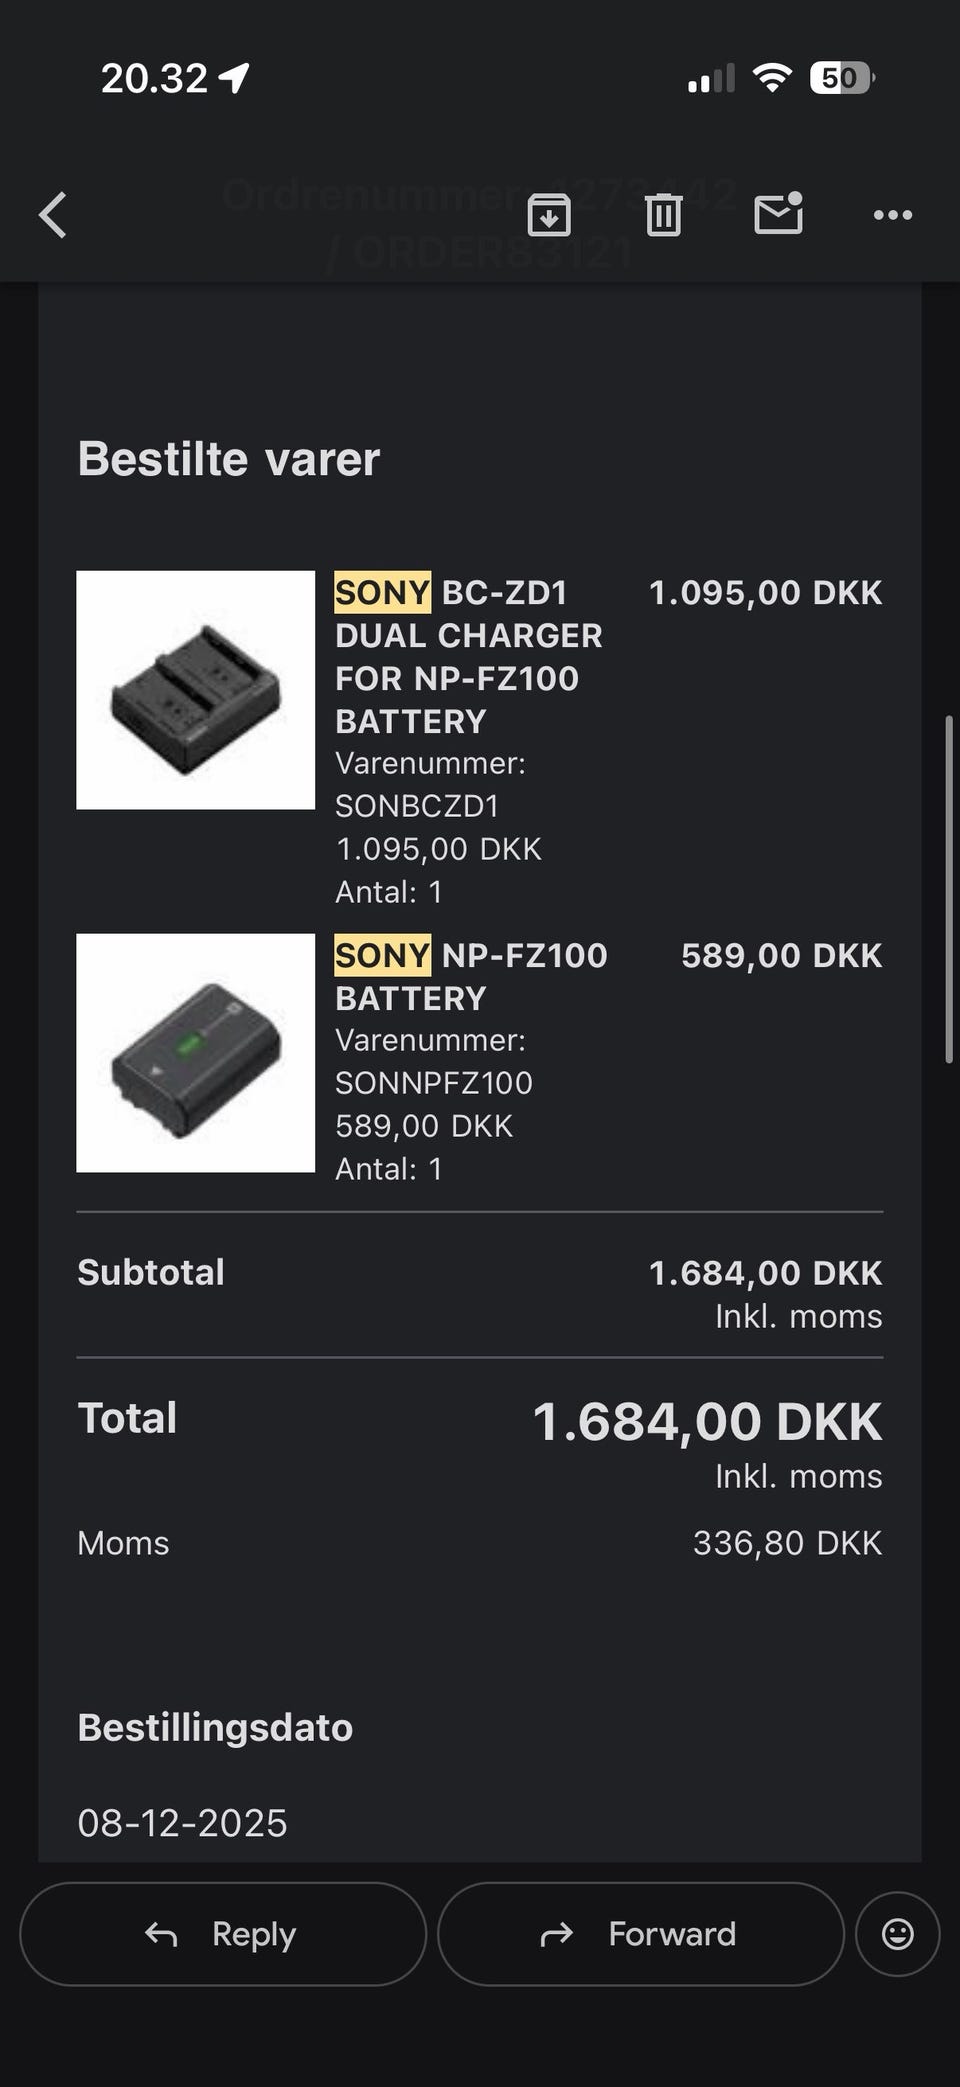The height and width of the screenshot is (2087, 960).
Task: Open the three-dot more options menu
Action: click(892, 215)
